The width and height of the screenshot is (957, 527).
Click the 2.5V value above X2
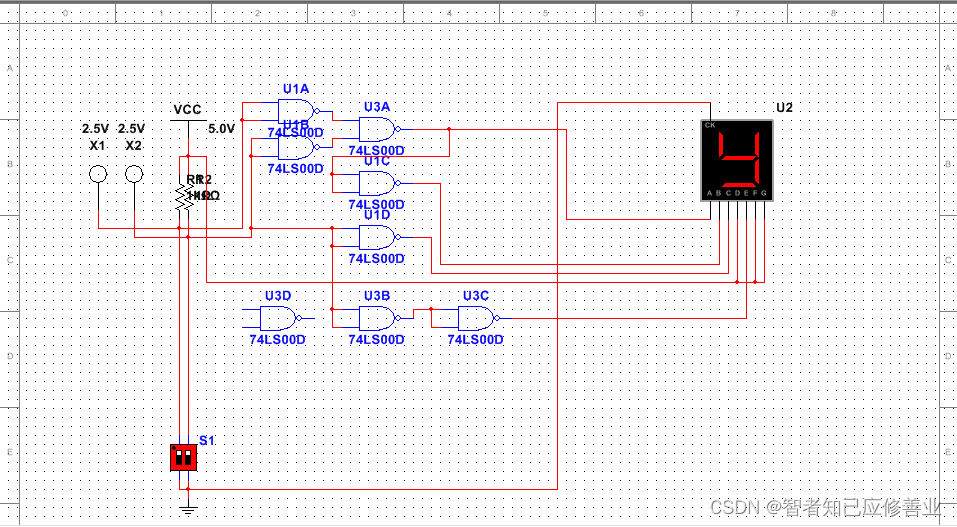tap(131, 128)
